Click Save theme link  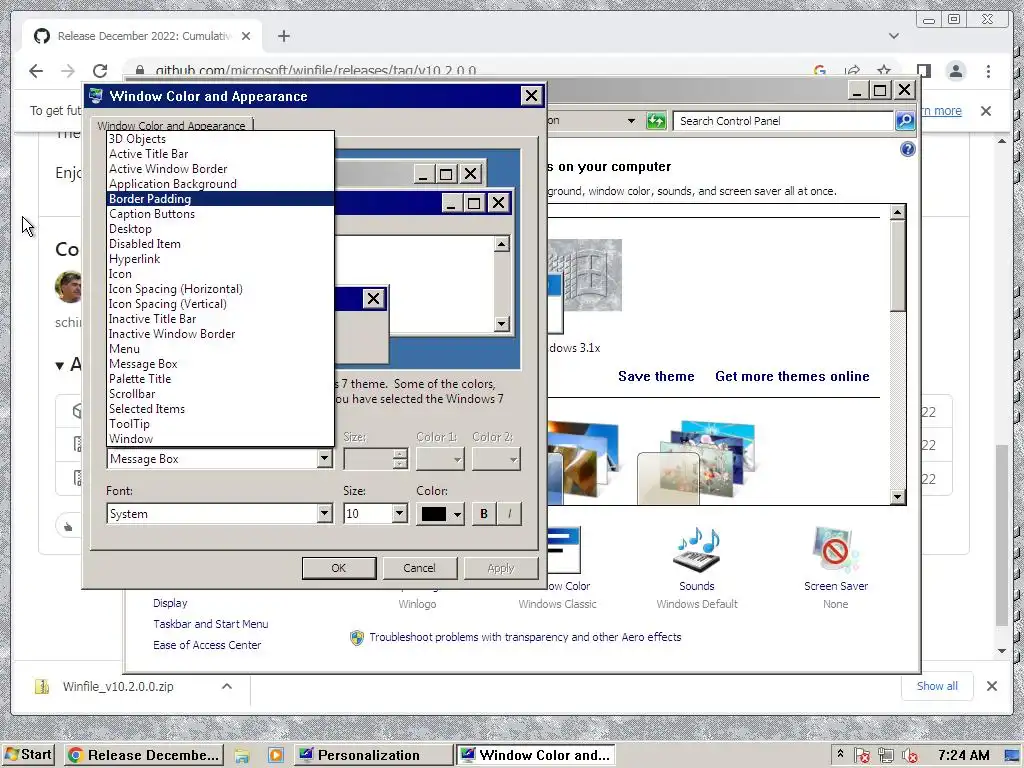click(656, 376)
